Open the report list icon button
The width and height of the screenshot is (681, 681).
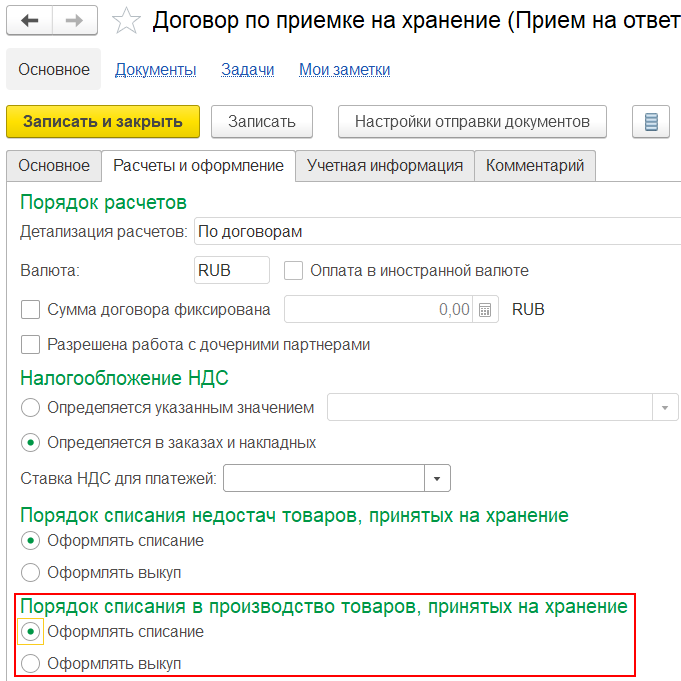tap(651, 122)
